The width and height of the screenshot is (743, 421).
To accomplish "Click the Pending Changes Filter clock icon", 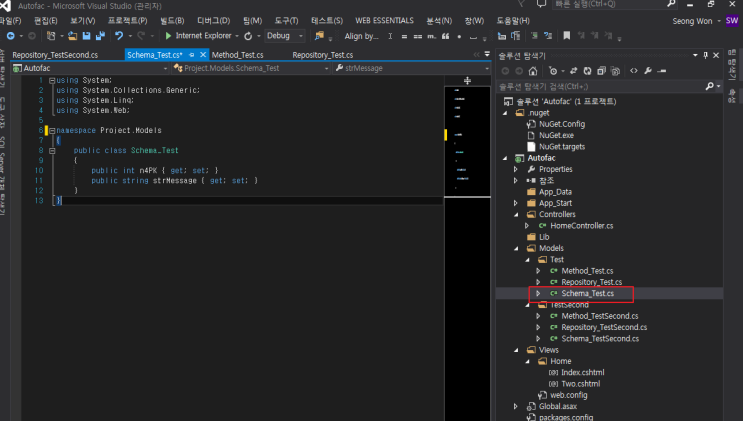I will point(553,71).
